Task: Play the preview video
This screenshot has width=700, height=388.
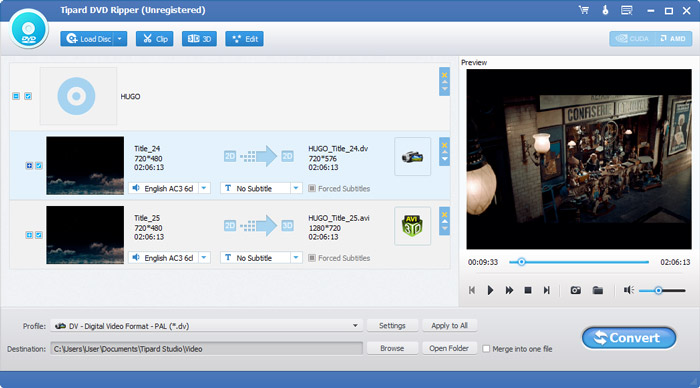Action: click(490, 290)
